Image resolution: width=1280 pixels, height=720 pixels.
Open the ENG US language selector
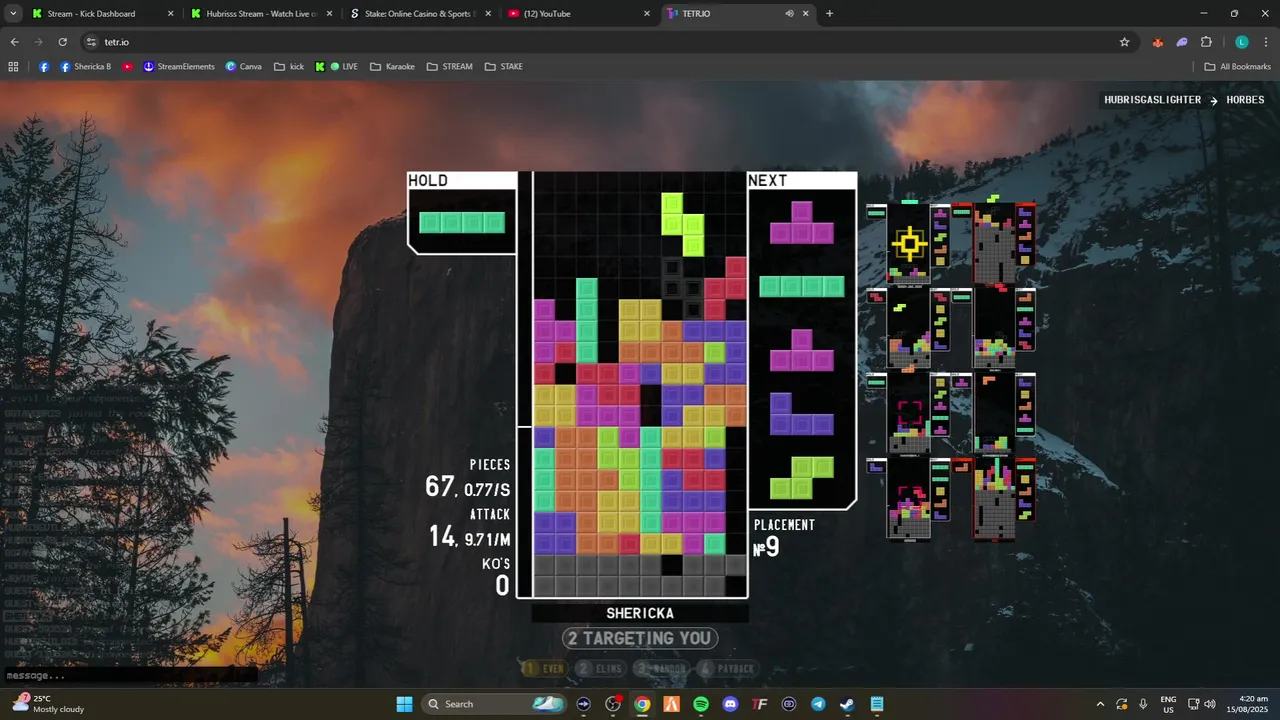(1168, 704)
